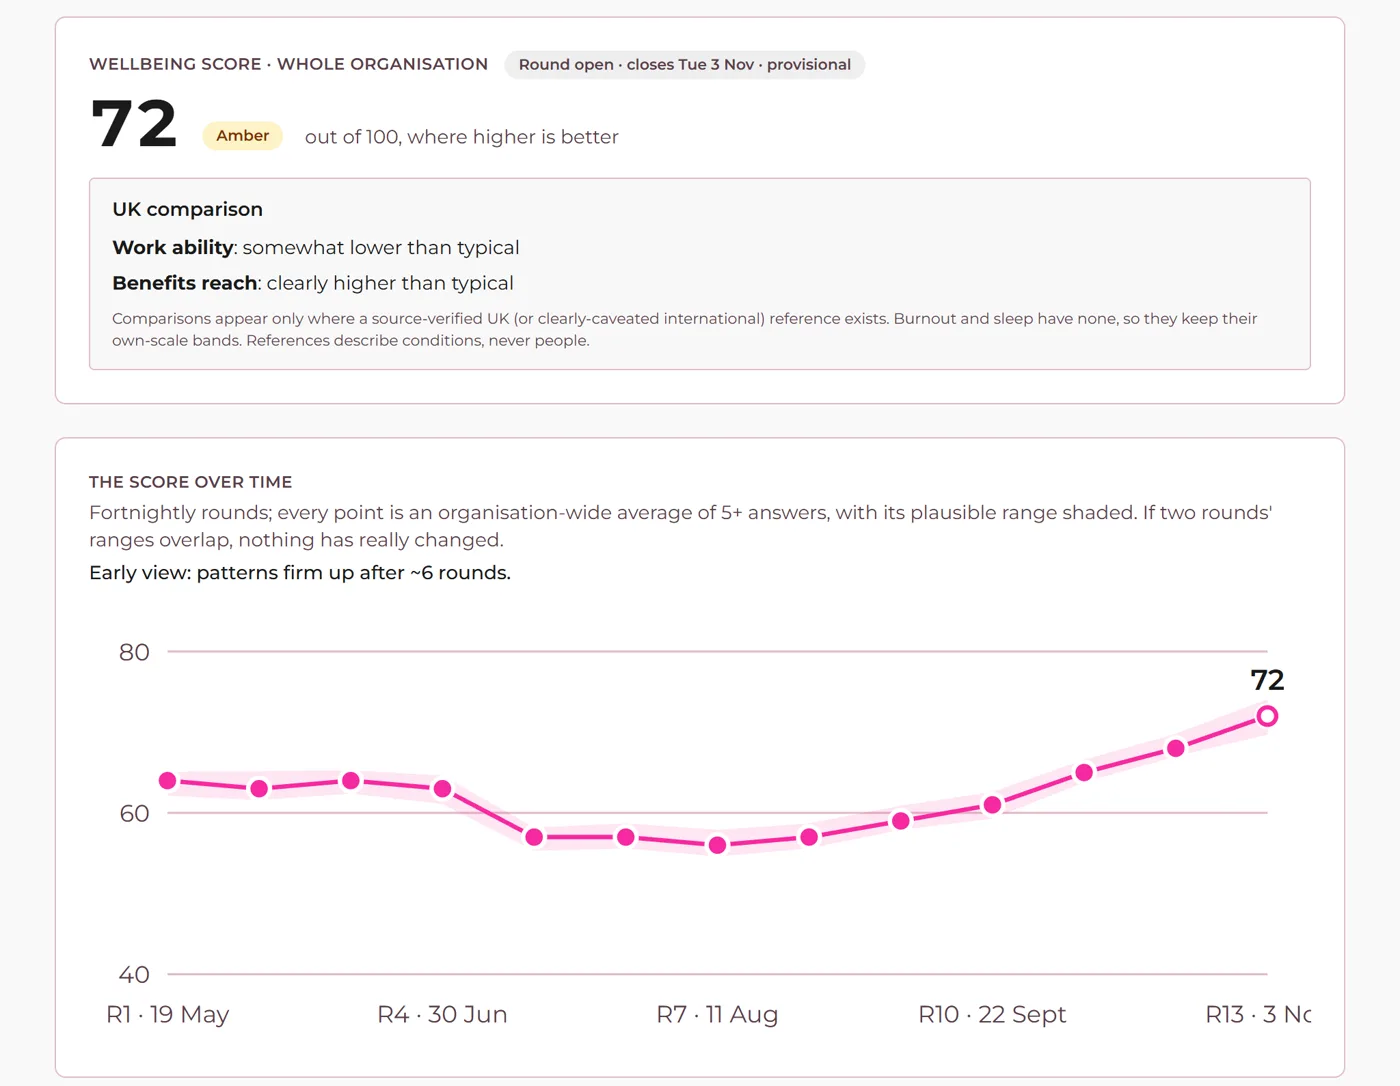Screen dimensions: 1400x1086
Task: Select the hollow provisional R13 data point
Action: point(1267,716)
